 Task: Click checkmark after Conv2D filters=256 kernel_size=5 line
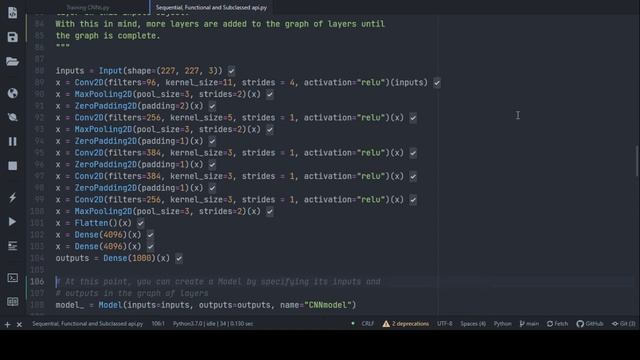click(413, 118)
